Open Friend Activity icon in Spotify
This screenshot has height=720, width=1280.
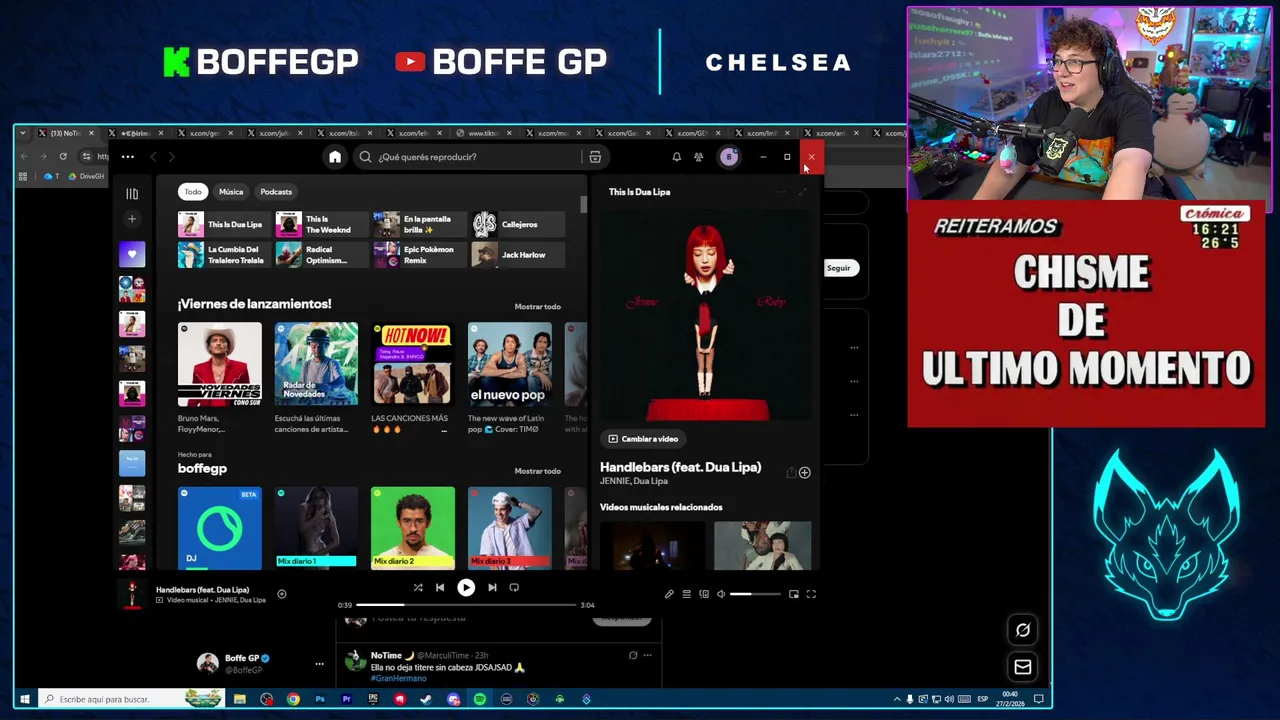point(699,157)
